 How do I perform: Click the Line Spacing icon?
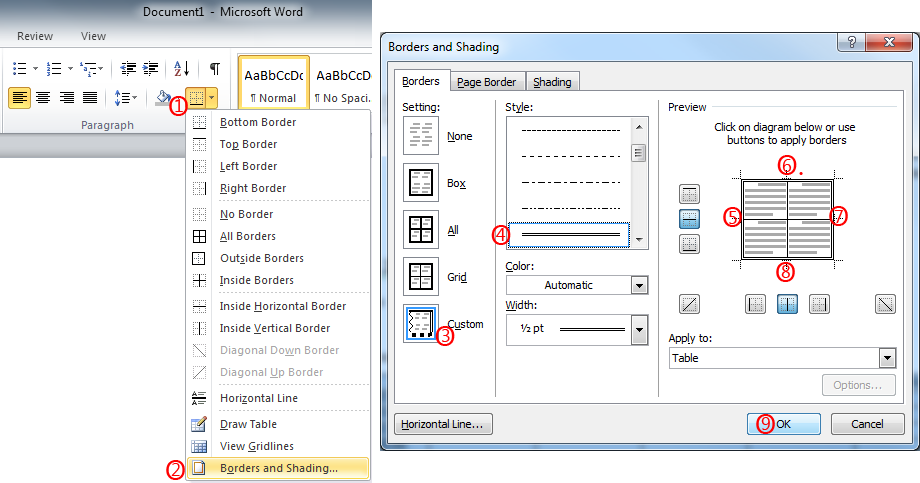click(x=121, y=97)
